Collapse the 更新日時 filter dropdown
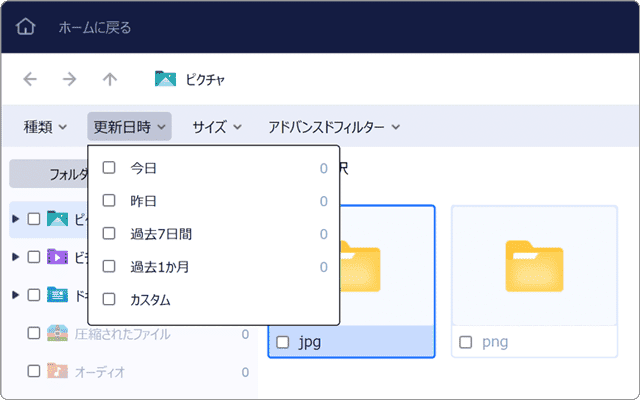This screenshot has width=640, height=400. pyautogui.click(x=129, y=127)
